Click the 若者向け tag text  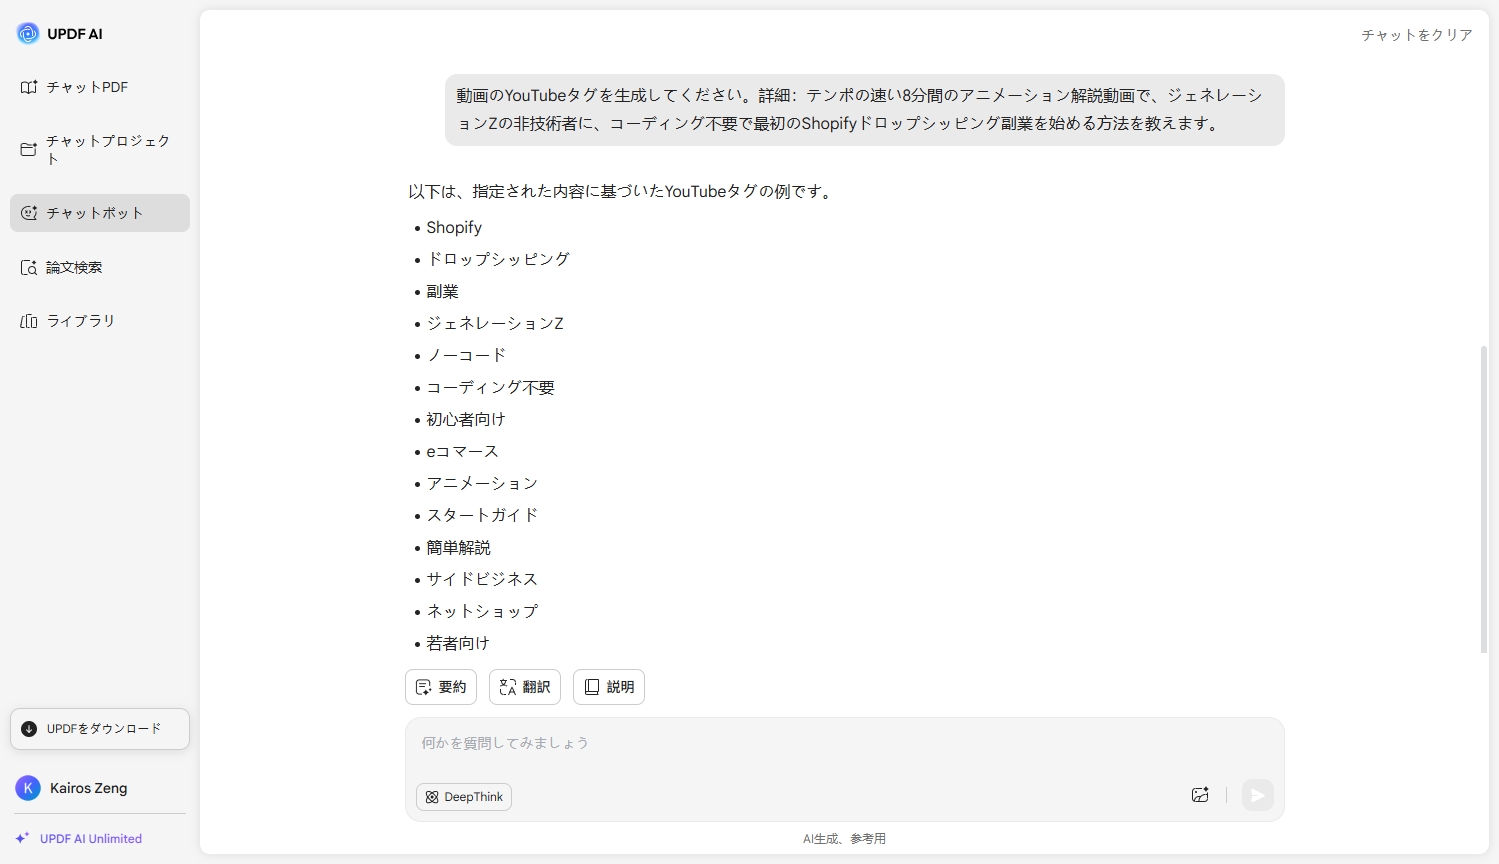tap(458, 643)
